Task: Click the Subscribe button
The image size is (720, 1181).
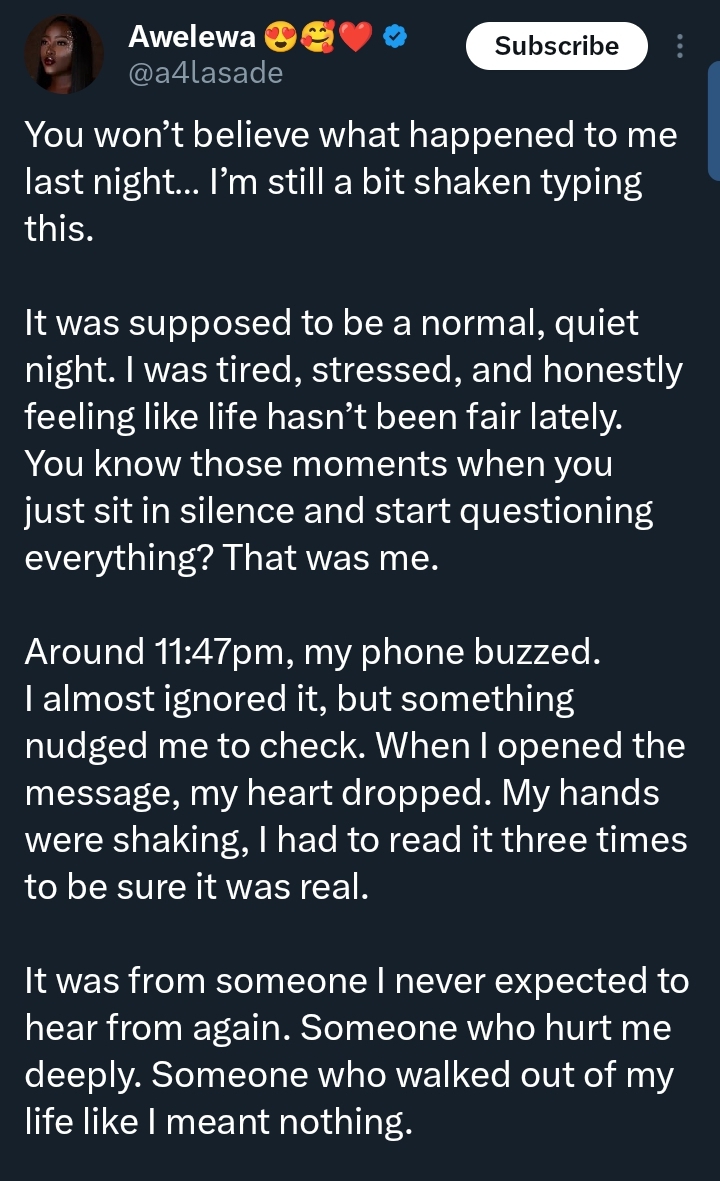Action: pos(557,46)
